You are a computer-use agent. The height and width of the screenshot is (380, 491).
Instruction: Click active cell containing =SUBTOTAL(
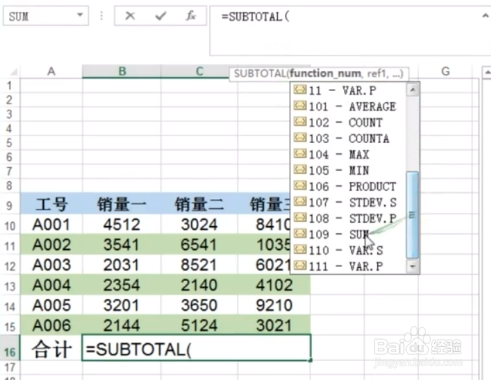click(196, 348)
